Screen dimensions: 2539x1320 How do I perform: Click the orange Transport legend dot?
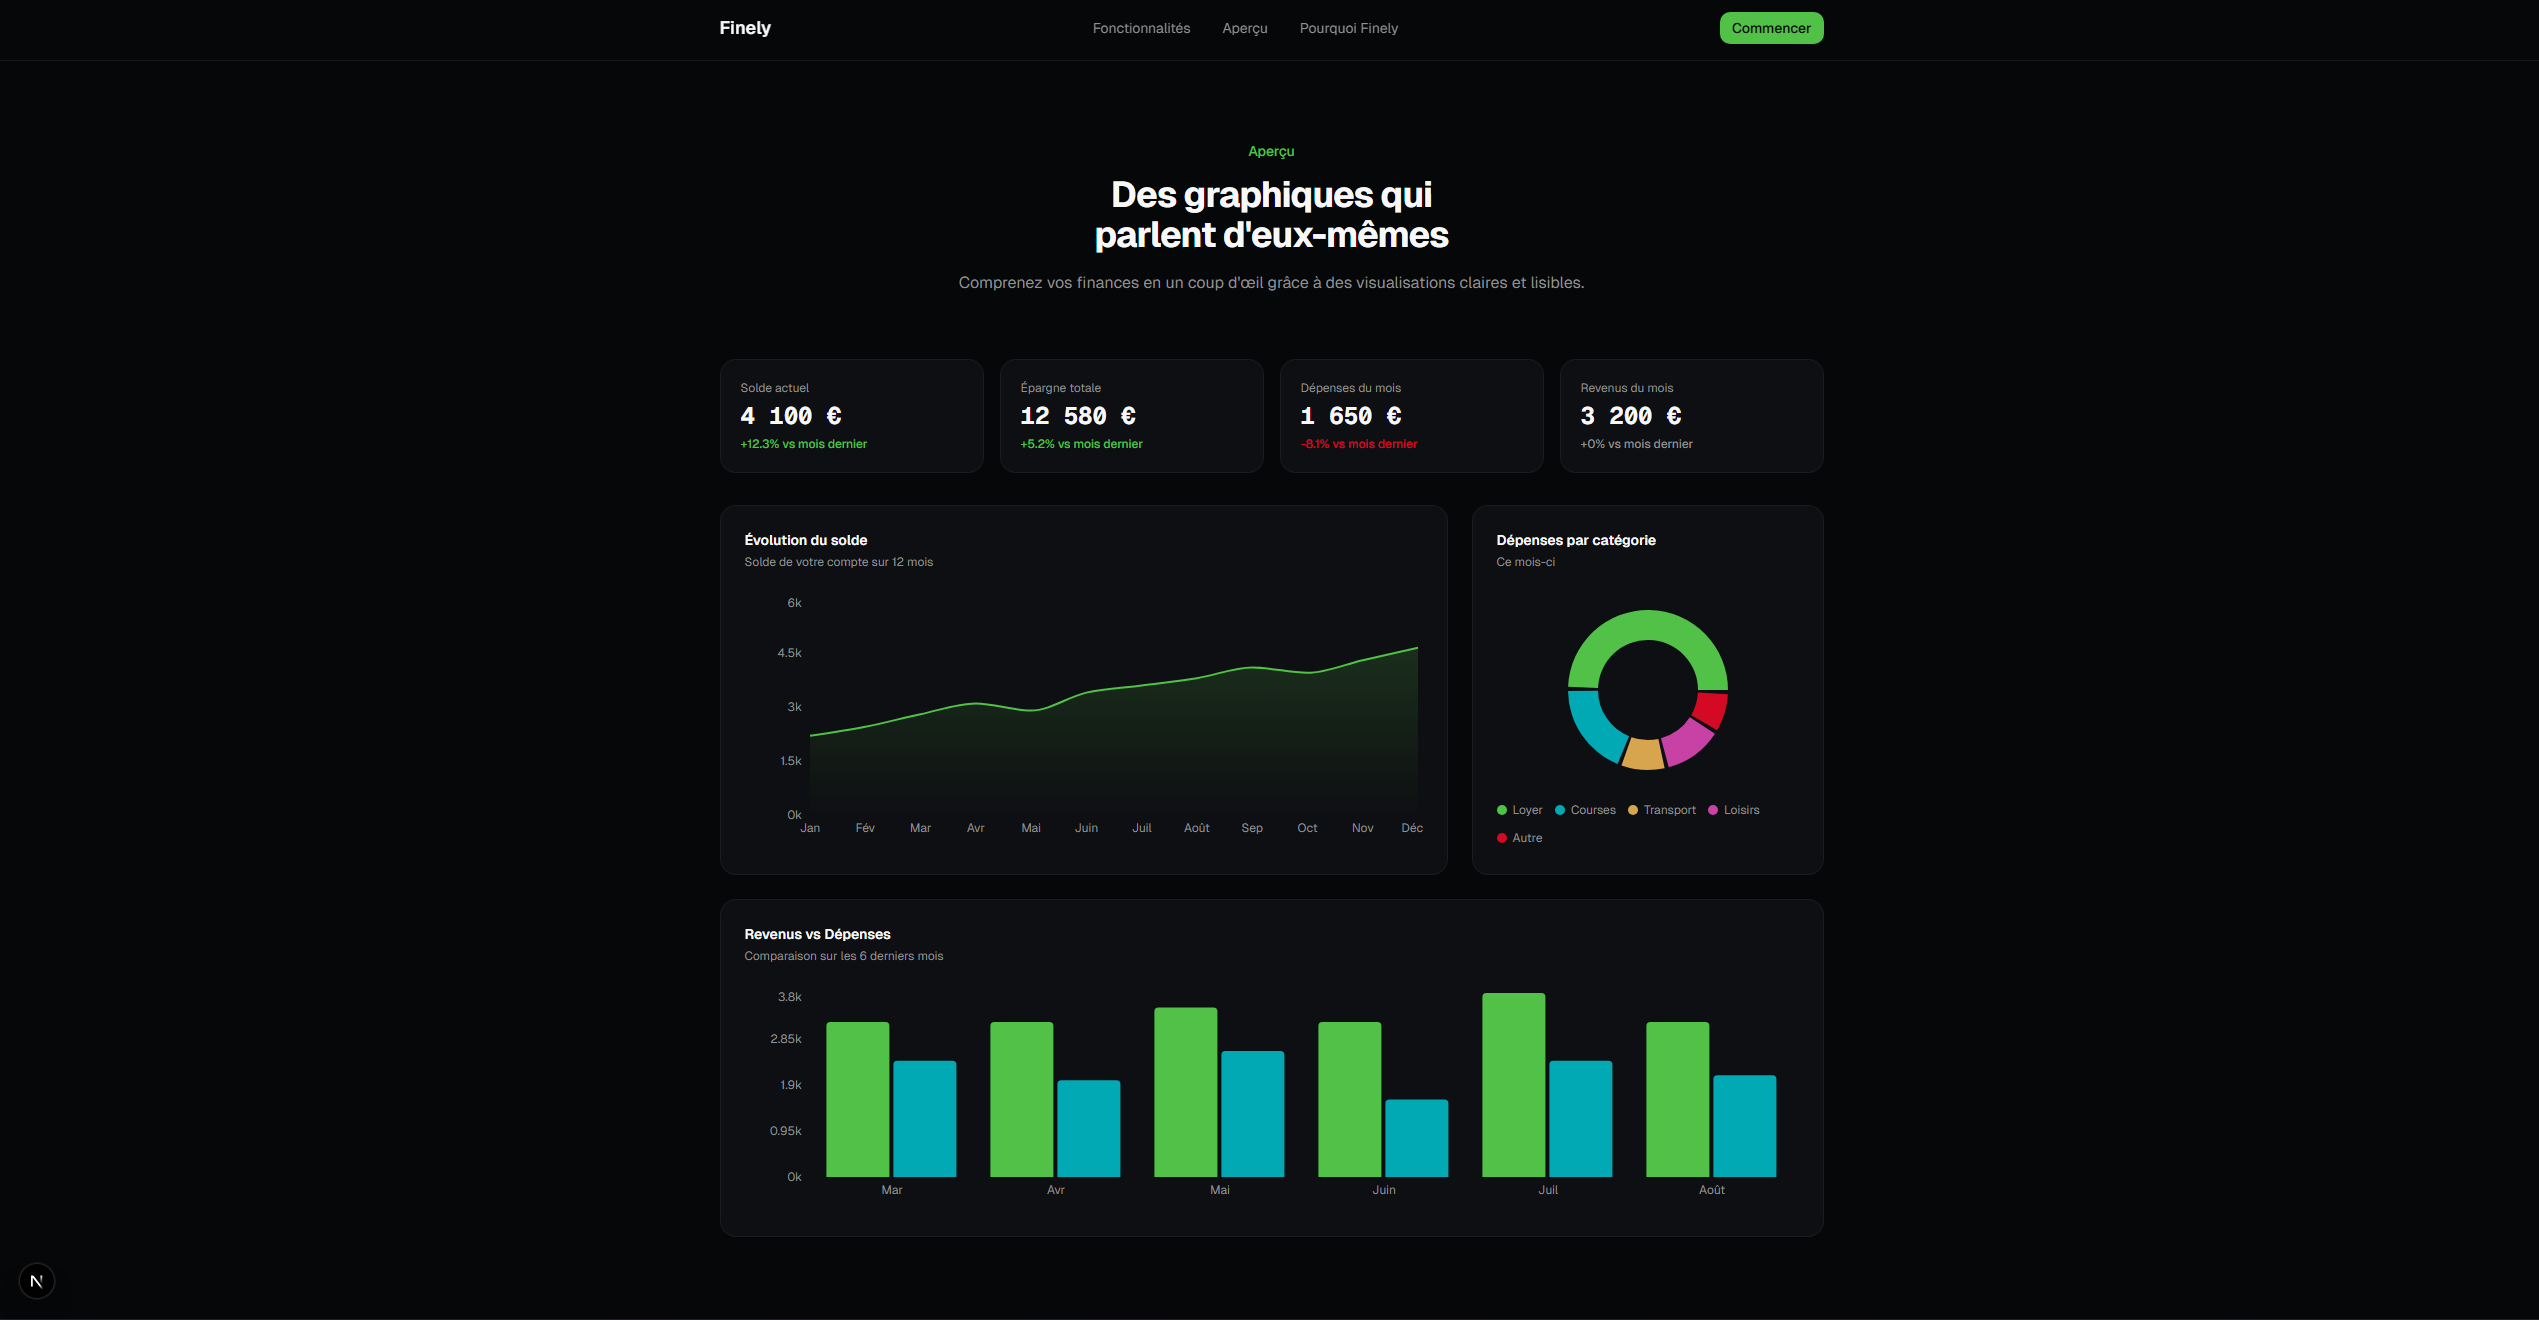(1633, 810)
